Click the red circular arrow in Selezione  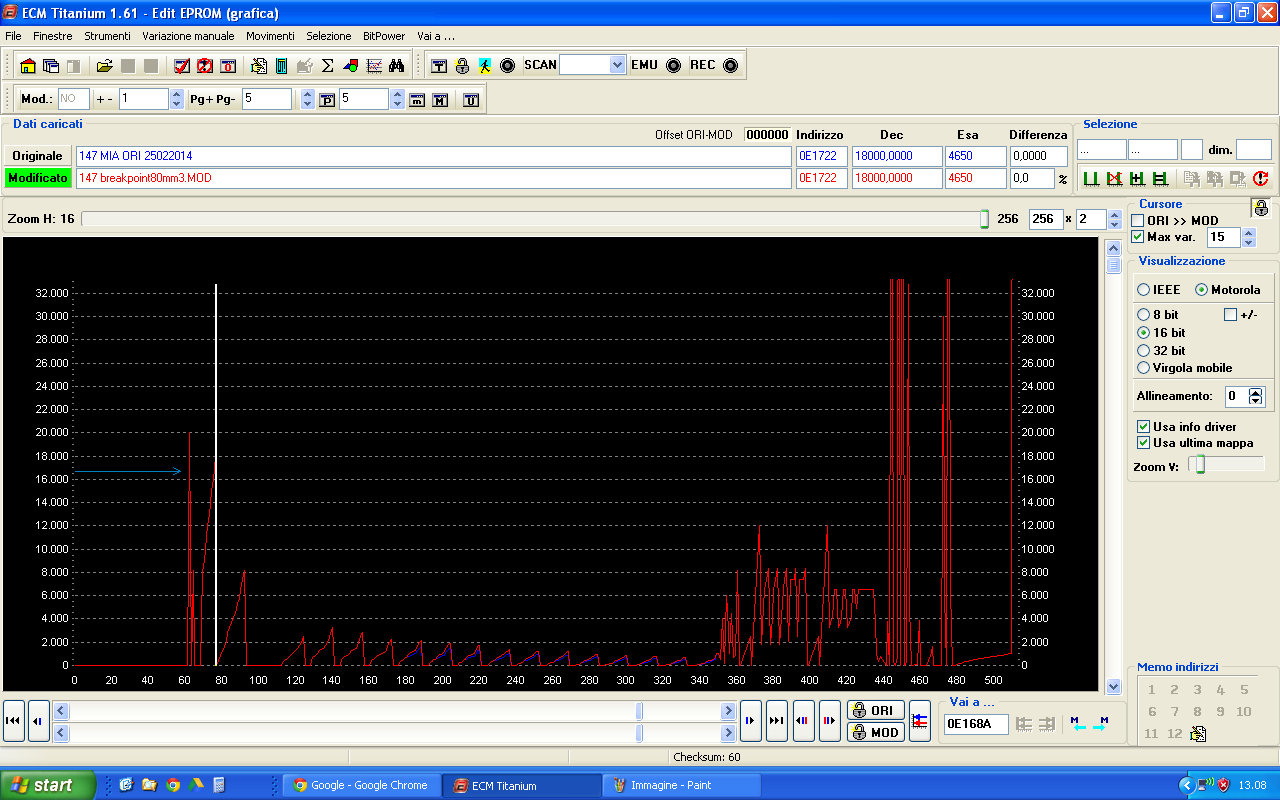(1260, 179)
